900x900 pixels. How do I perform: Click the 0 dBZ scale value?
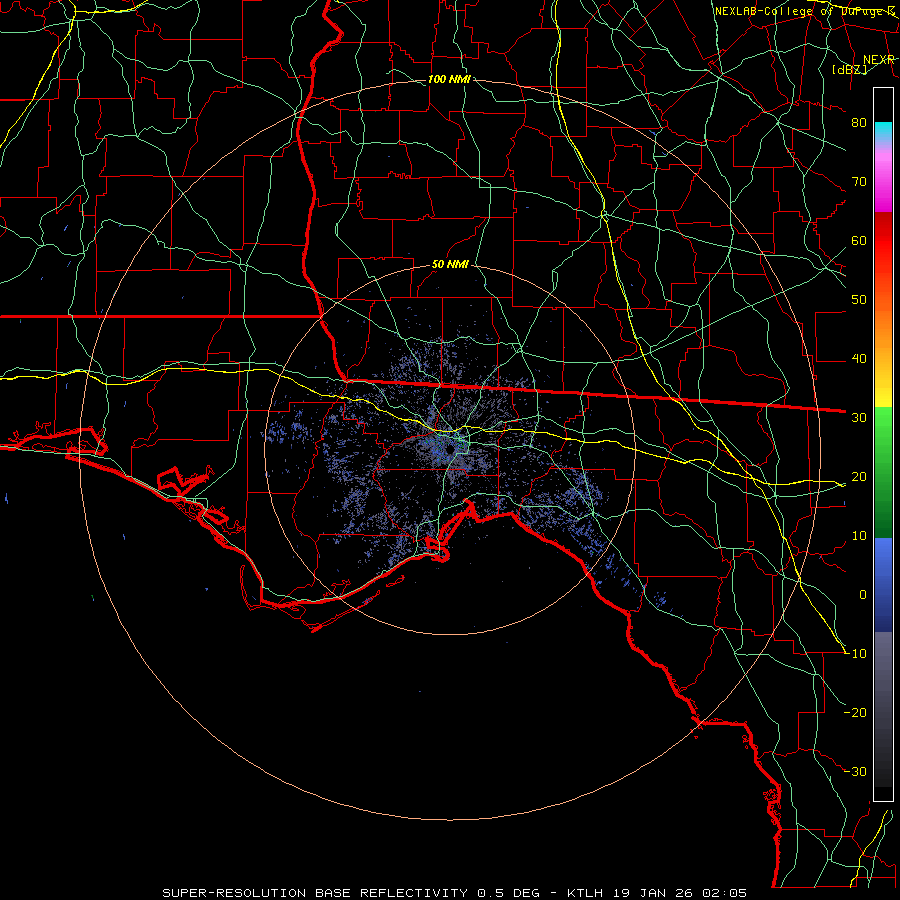click(x=863, y=595)
